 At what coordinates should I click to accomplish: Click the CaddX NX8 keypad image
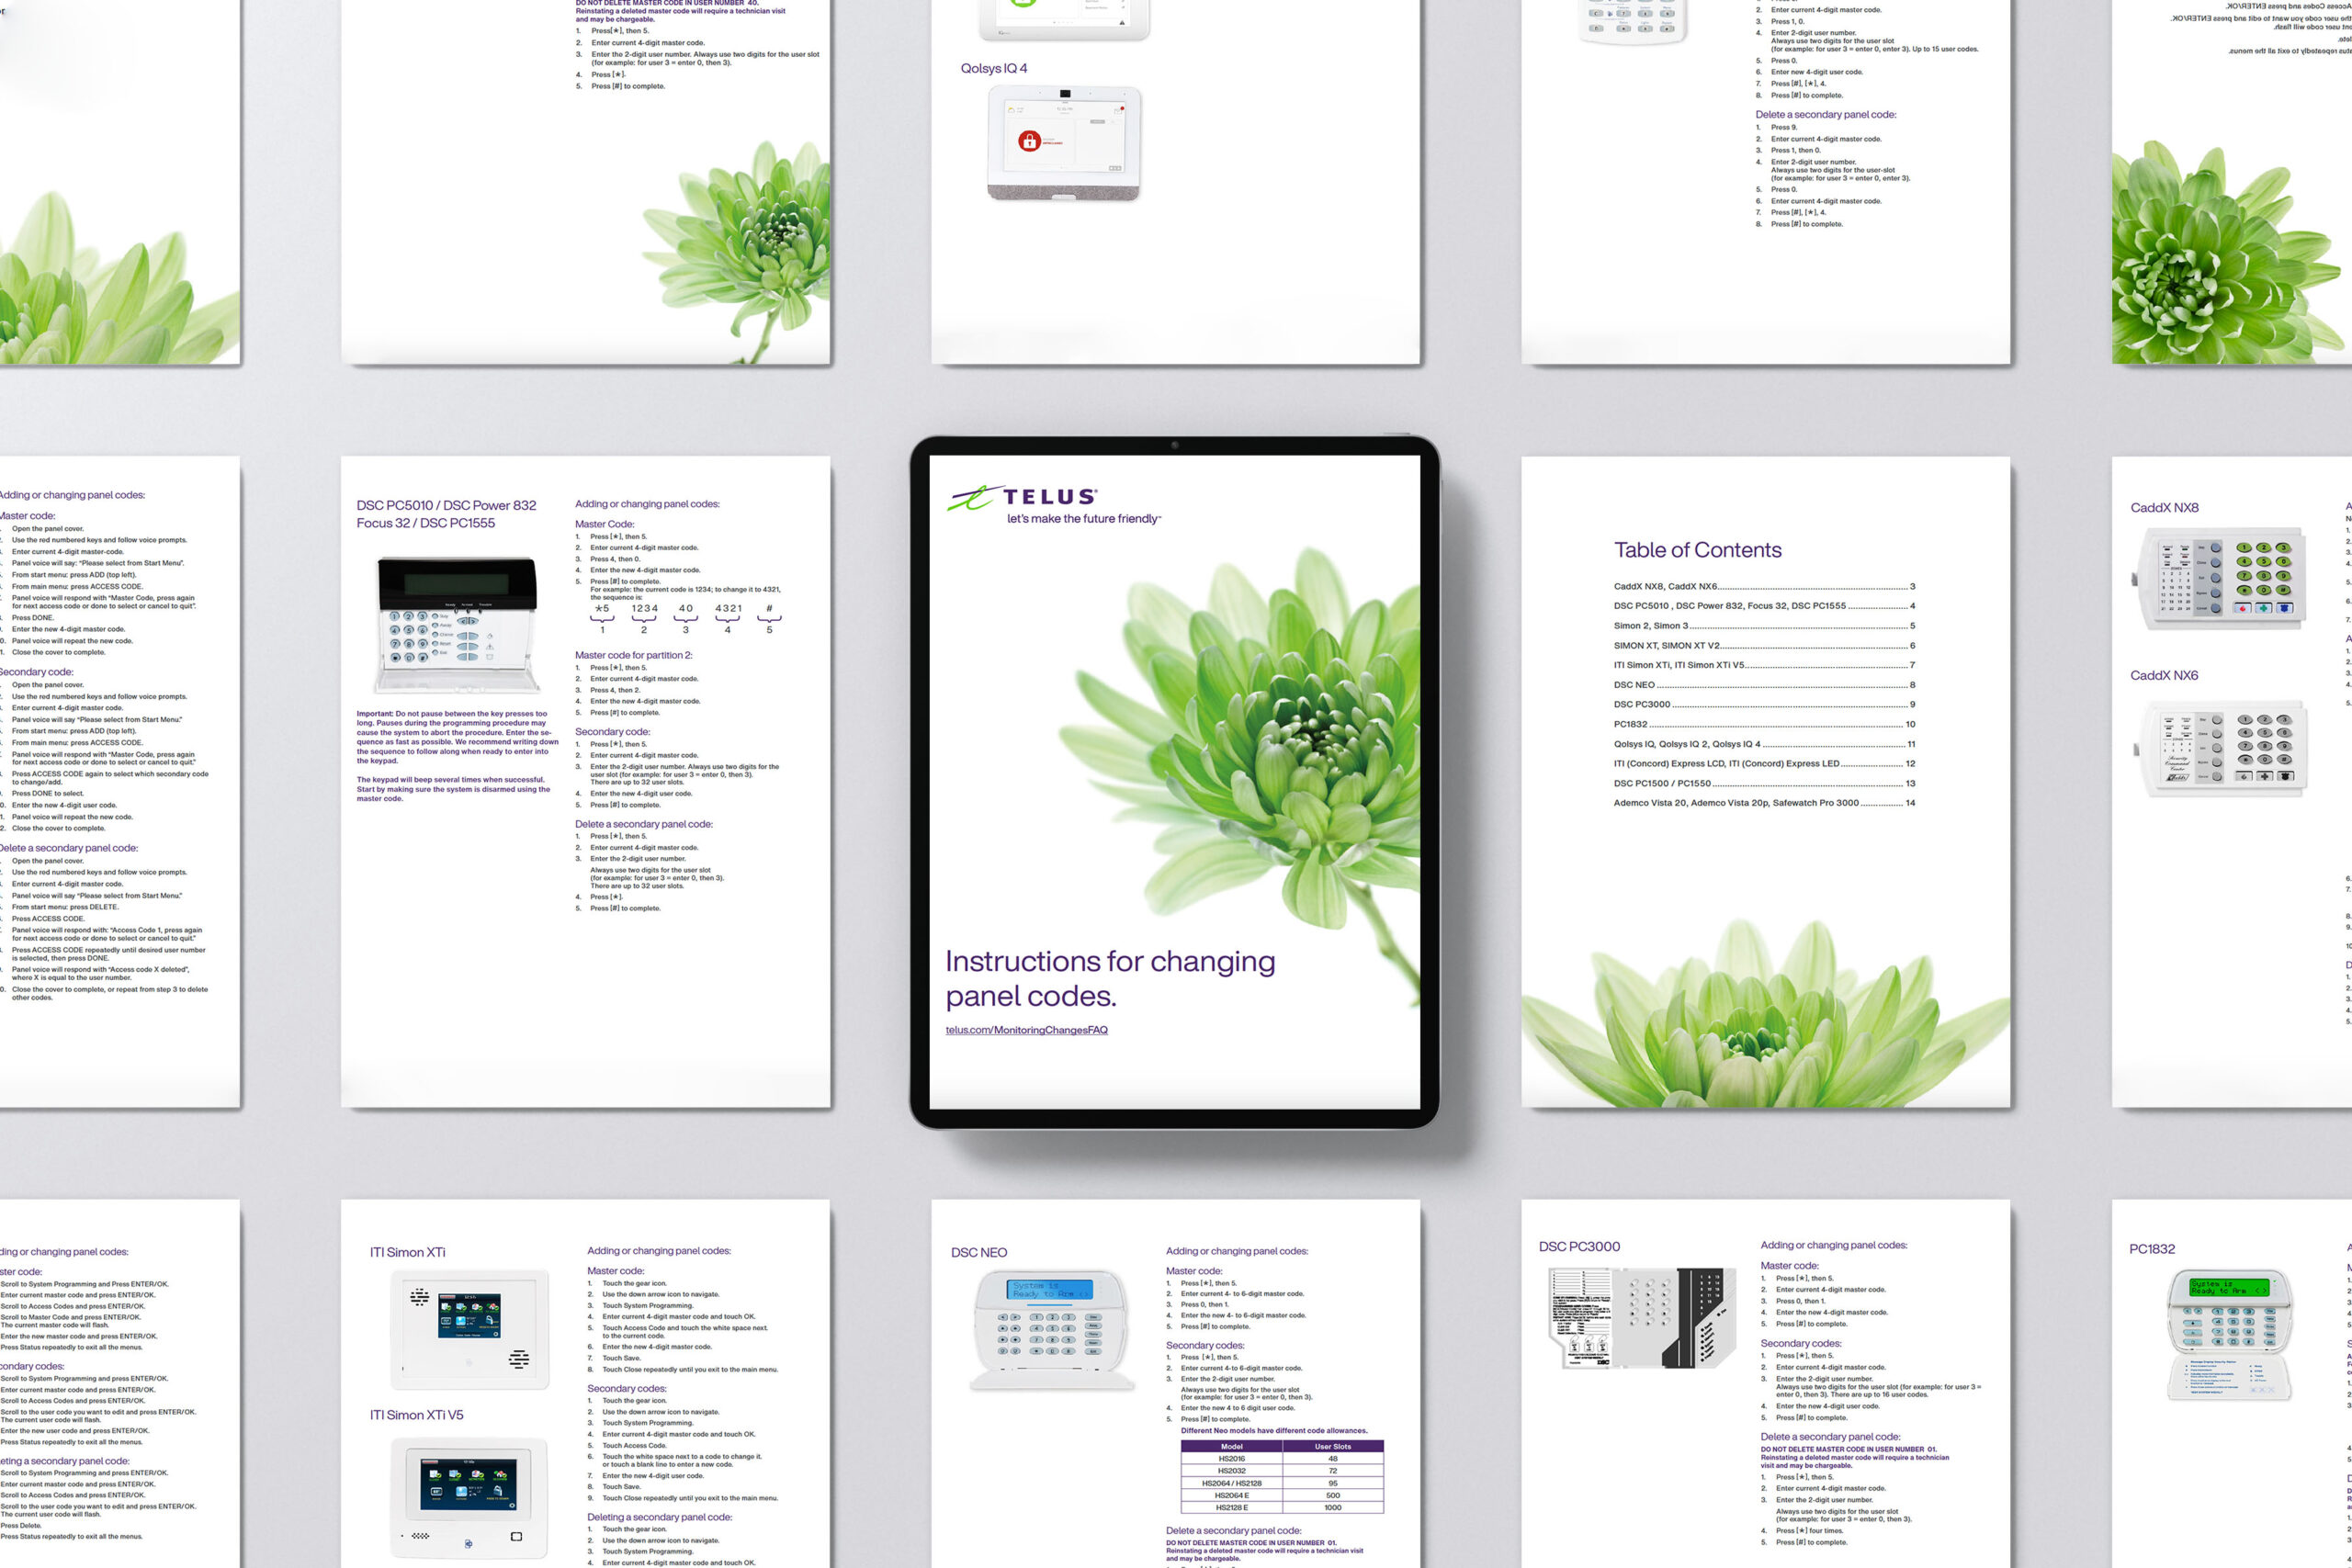tap(2219, 579)
